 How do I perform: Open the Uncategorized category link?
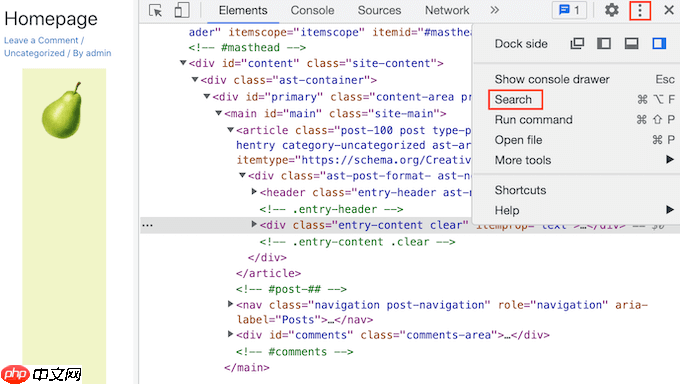(x=34, y=53)
